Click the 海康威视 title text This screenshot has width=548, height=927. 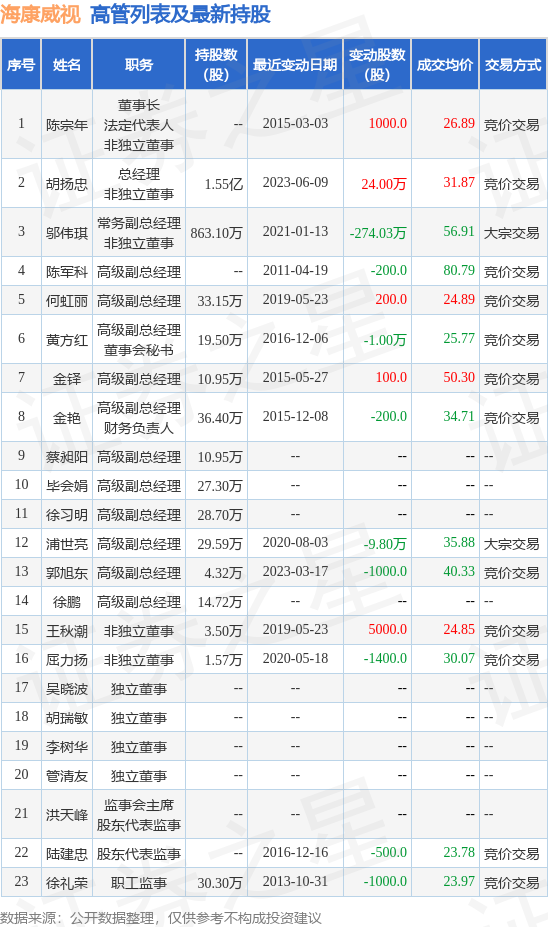tap(40, 14)
